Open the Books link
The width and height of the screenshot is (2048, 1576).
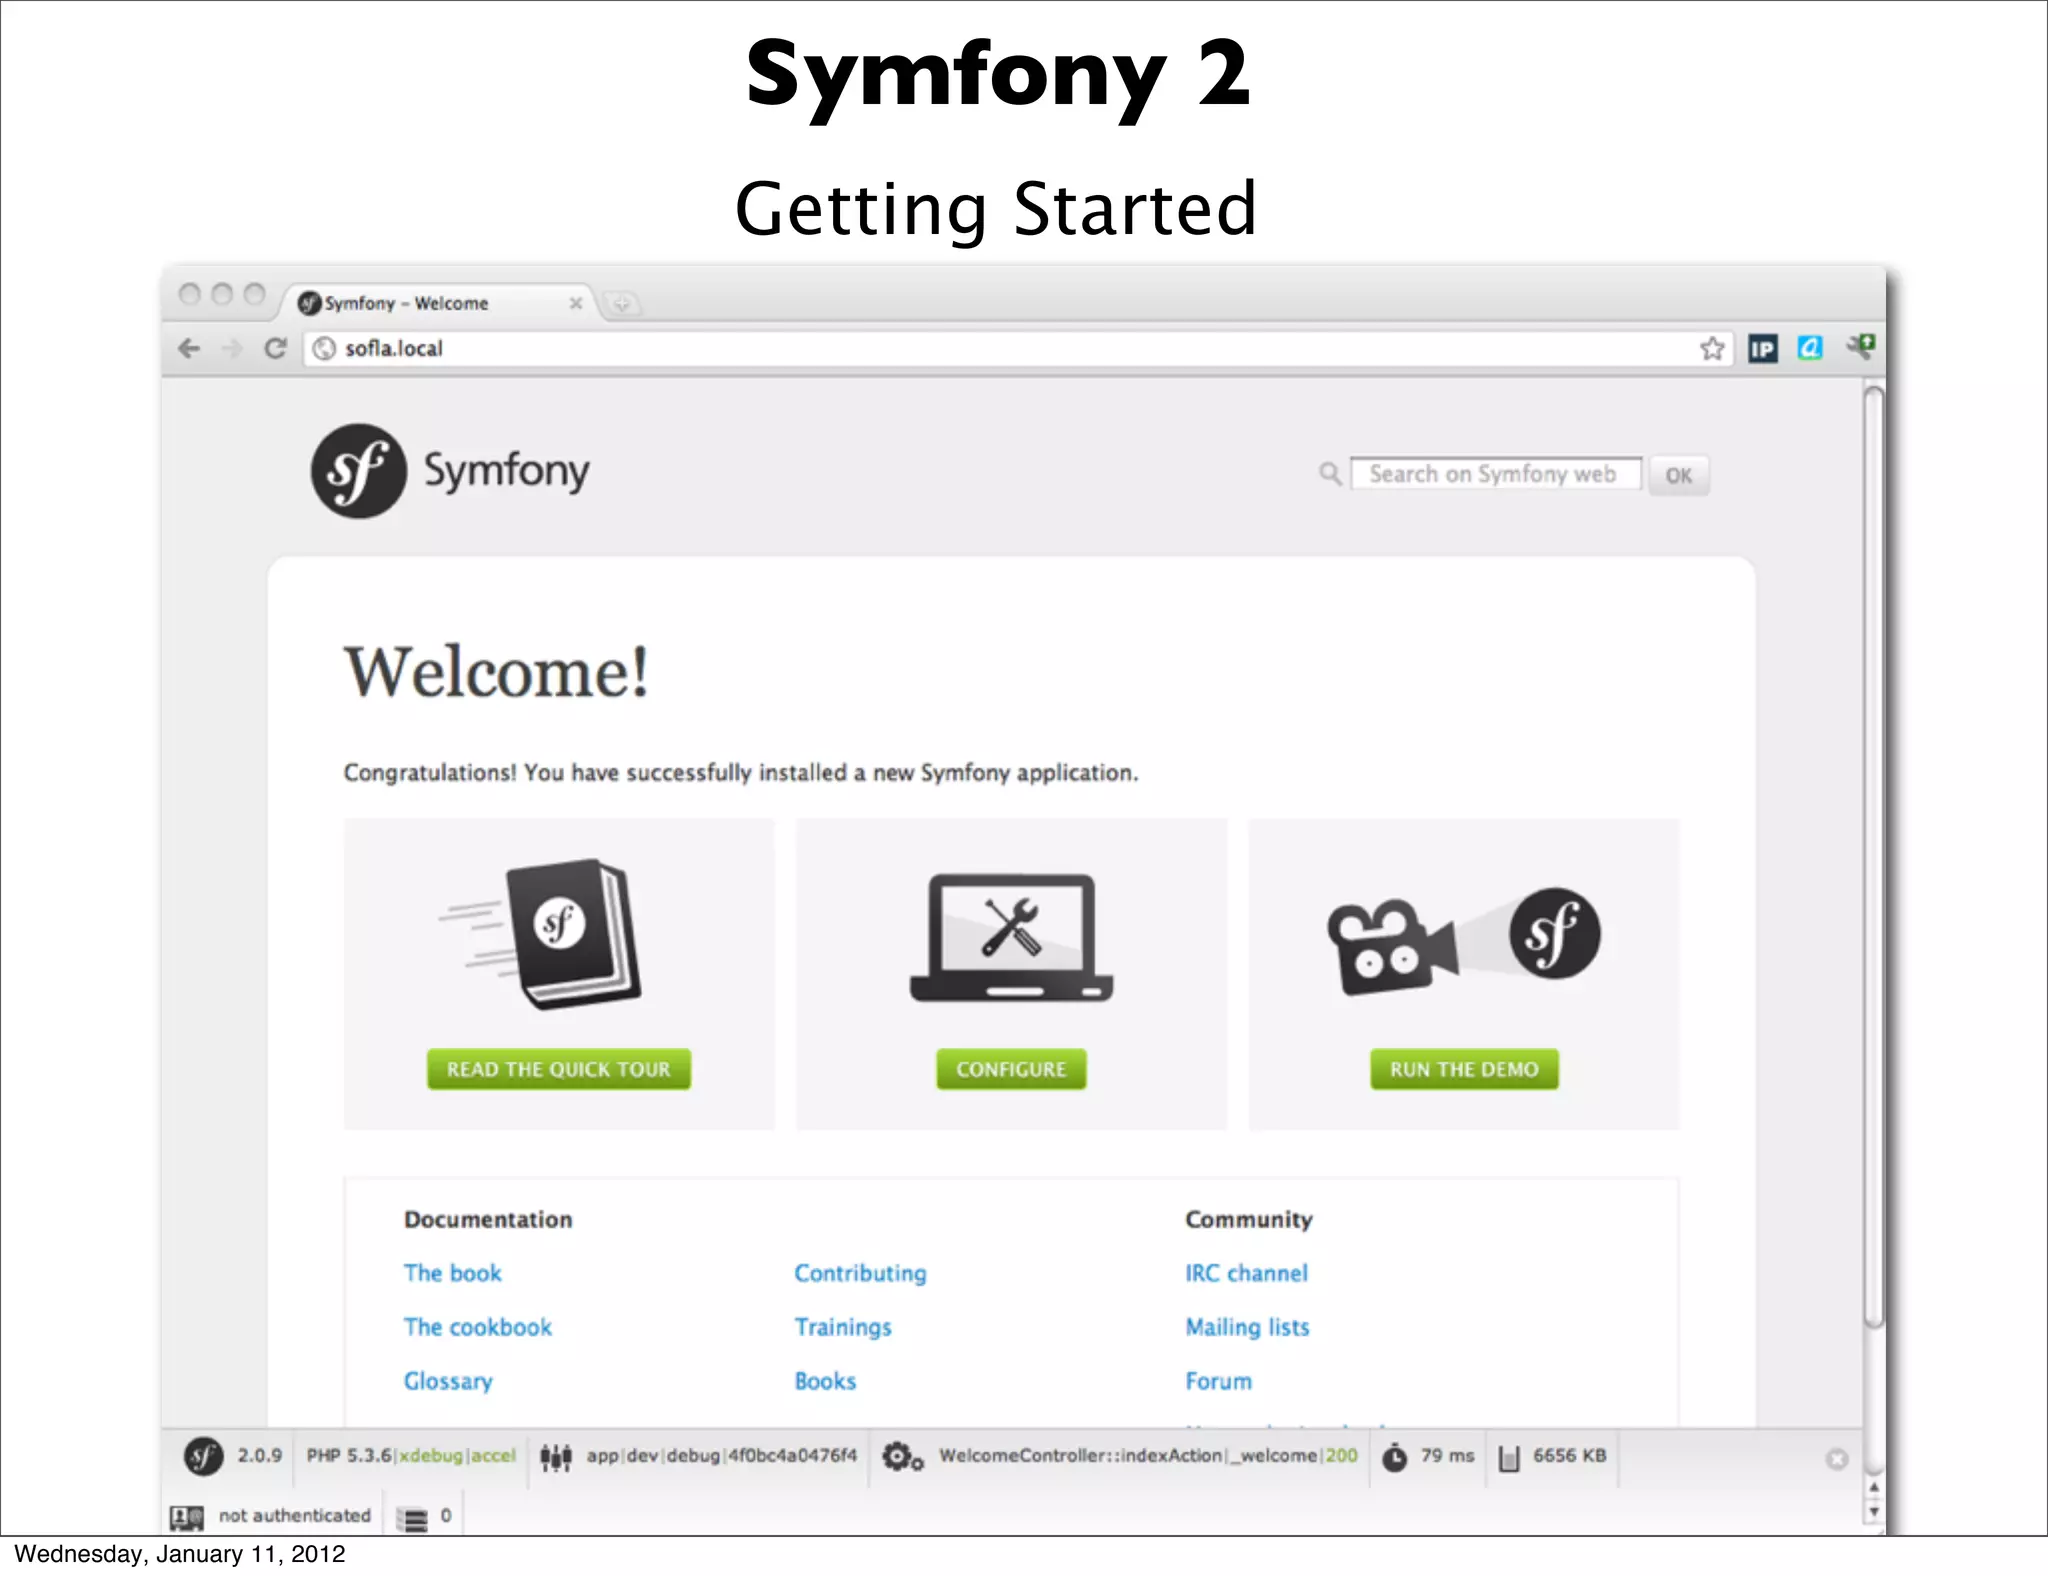pos(825,1381)
